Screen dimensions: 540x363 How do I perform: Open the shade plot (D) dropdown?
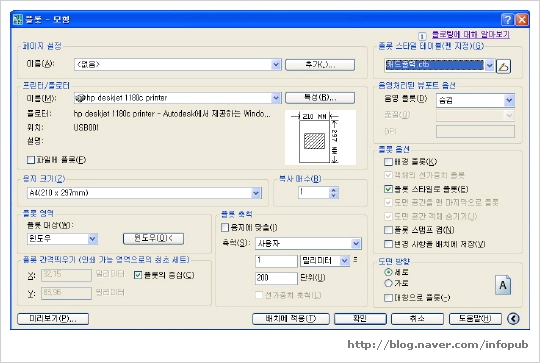tap(509, 101)
